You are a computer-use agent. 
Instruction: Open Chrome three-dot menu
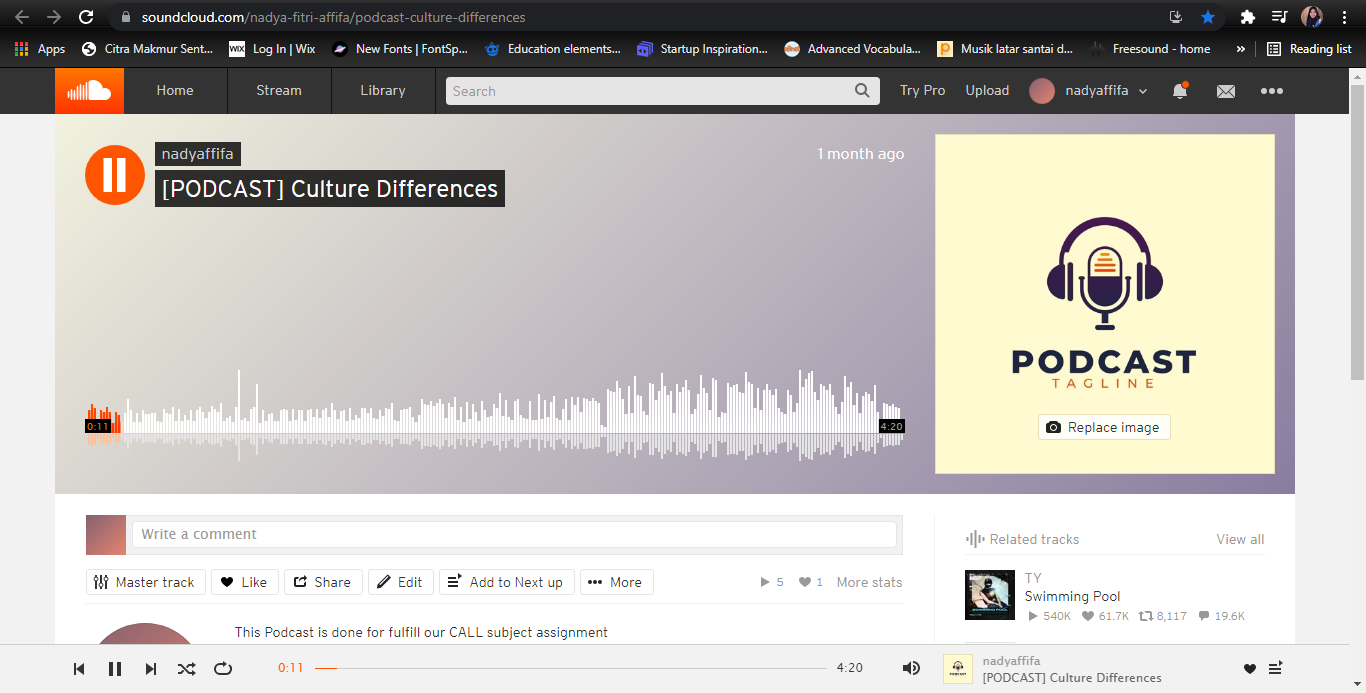(x=1343, y=17)
